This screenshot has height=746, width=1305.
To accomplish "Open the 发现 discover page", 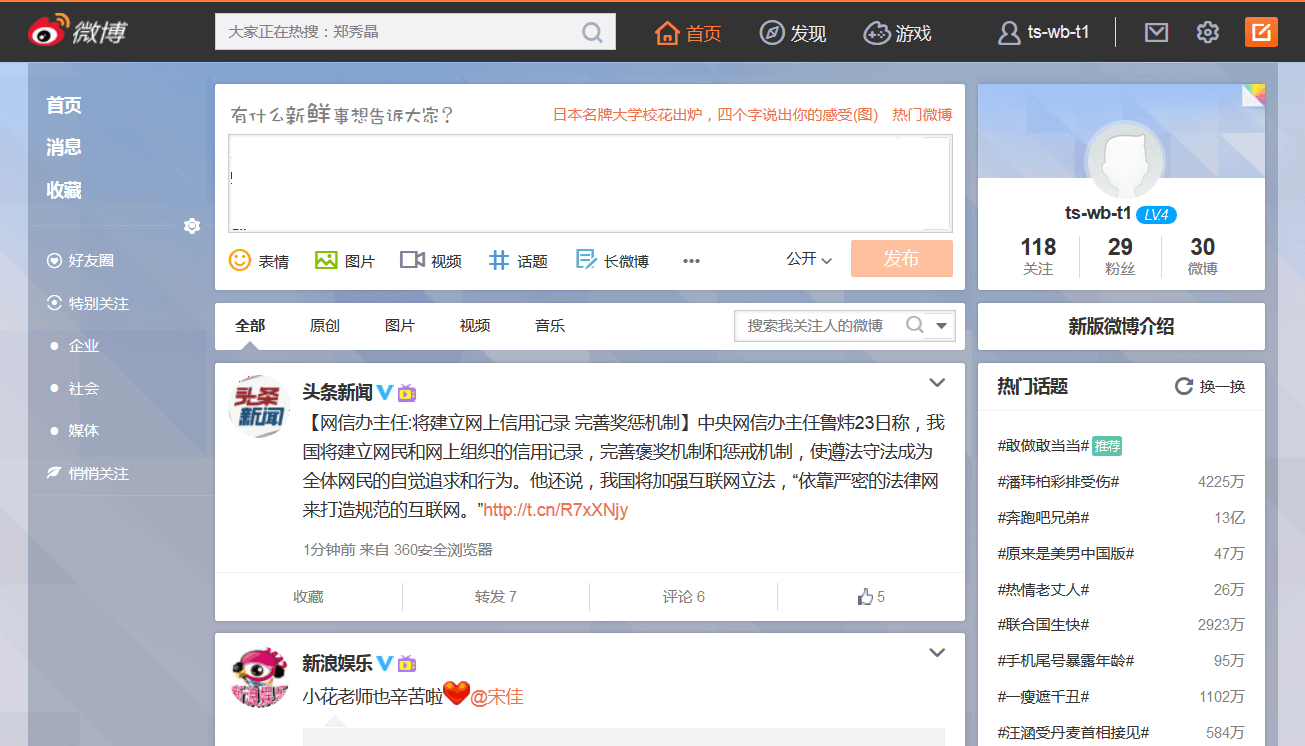I will click(x=793, y=33).
